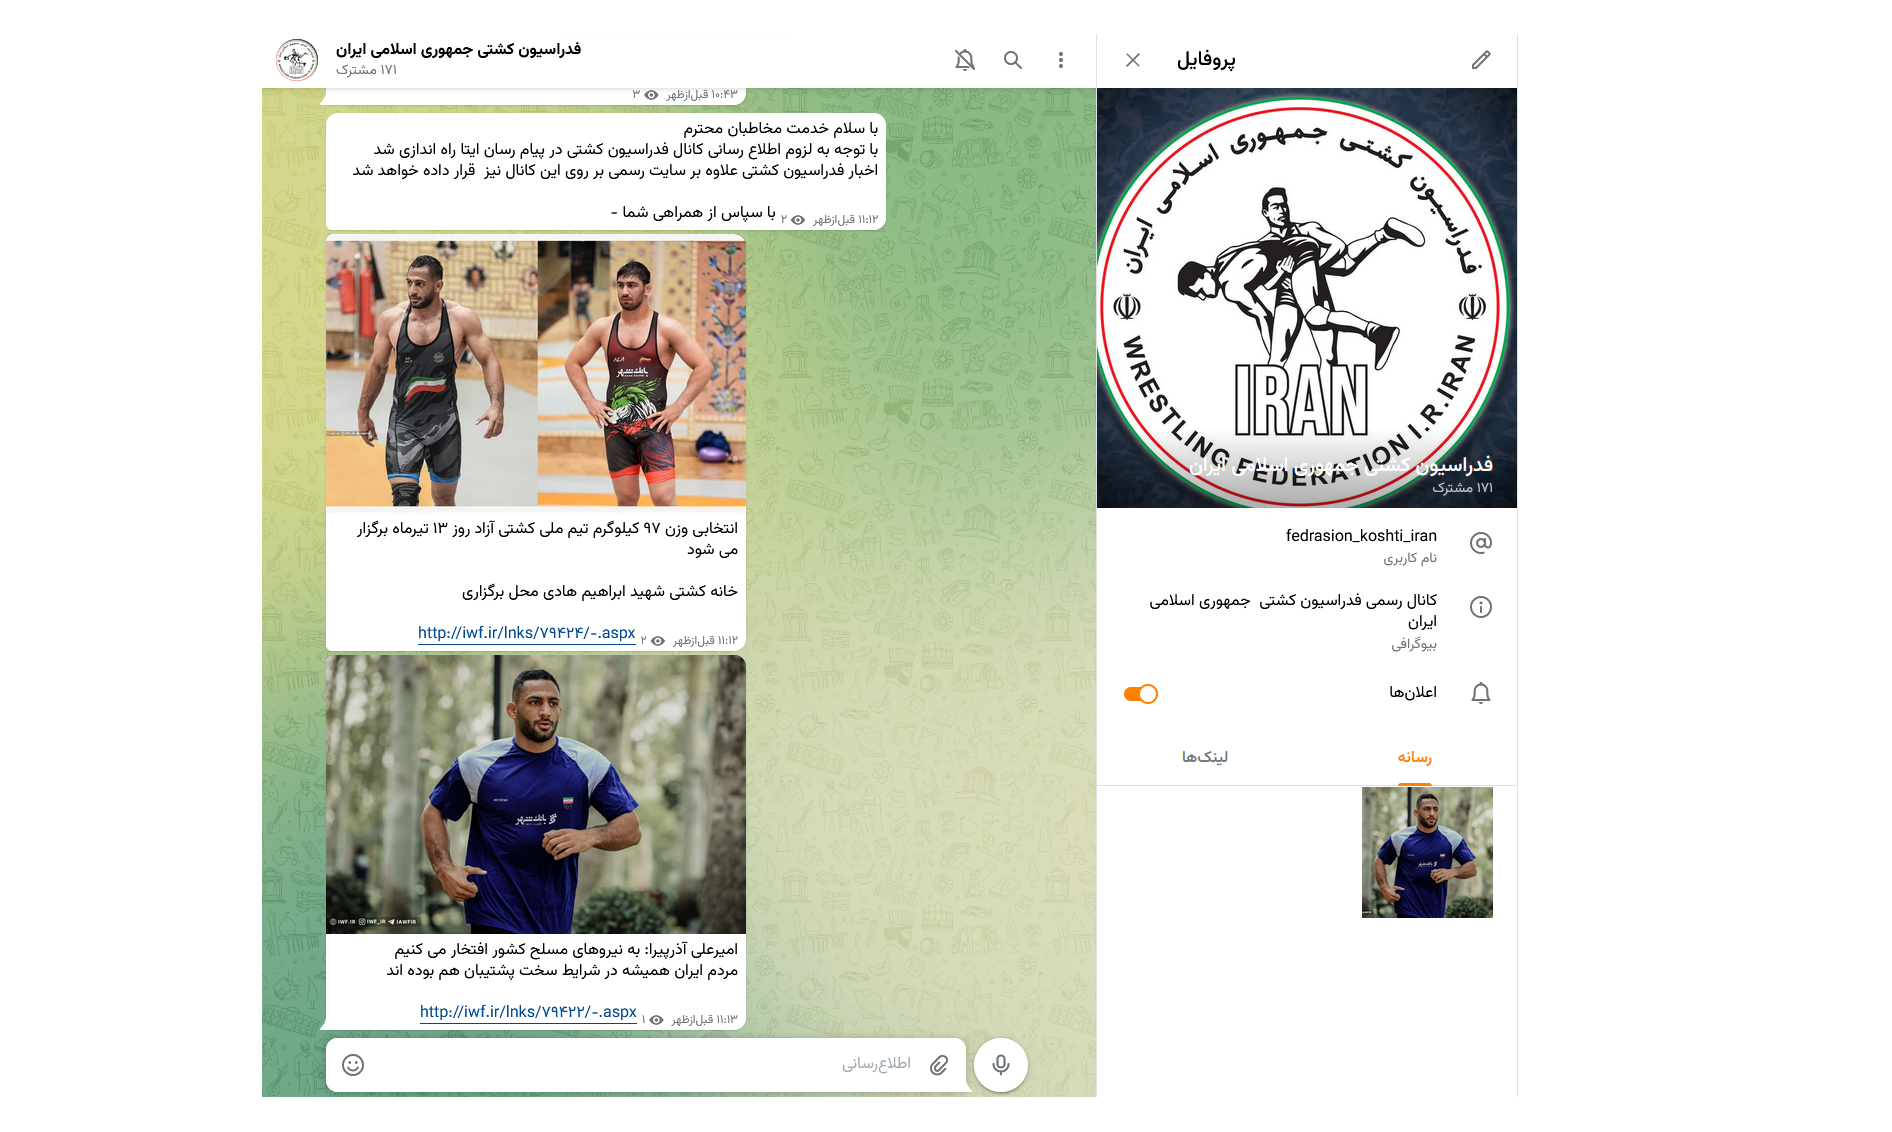Click the views eye icon on ۱۱:۱۳ message
This screenshot has width=1892, height=1132.
[x=656, y=1020]
